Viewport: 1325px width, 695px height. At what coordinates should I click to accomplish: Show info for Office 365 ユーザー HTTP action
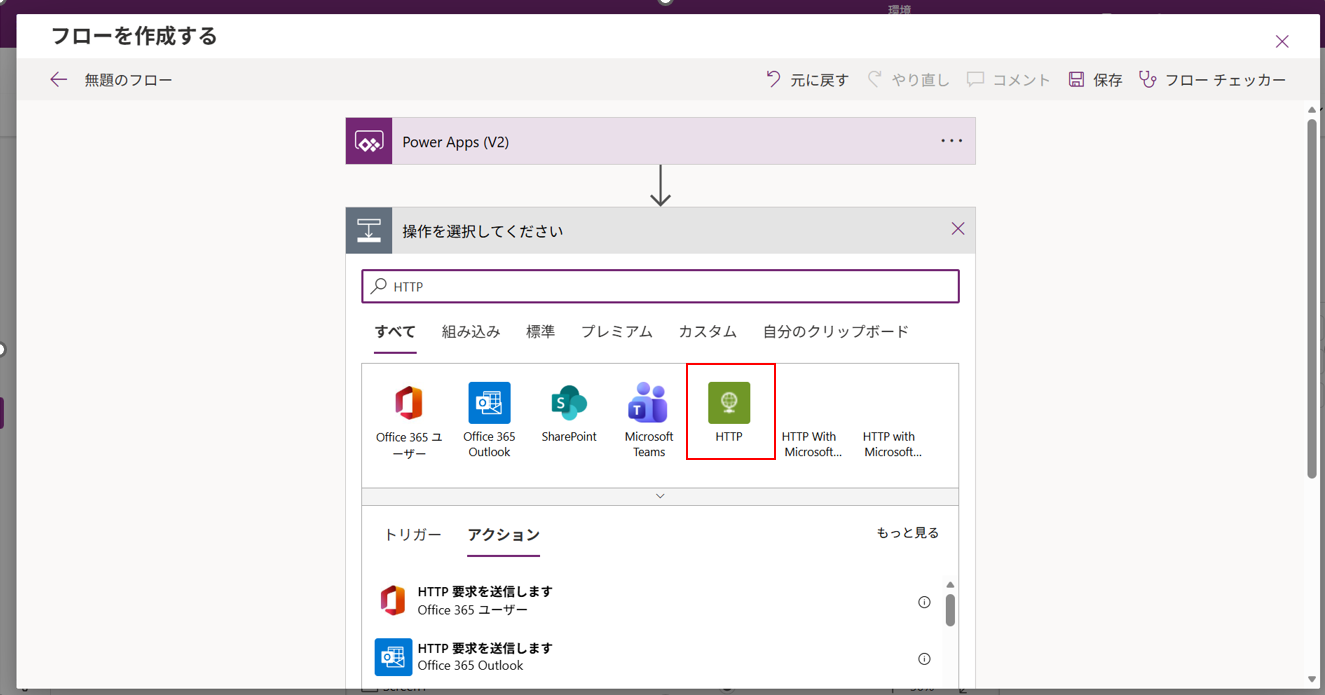(924, 602)
